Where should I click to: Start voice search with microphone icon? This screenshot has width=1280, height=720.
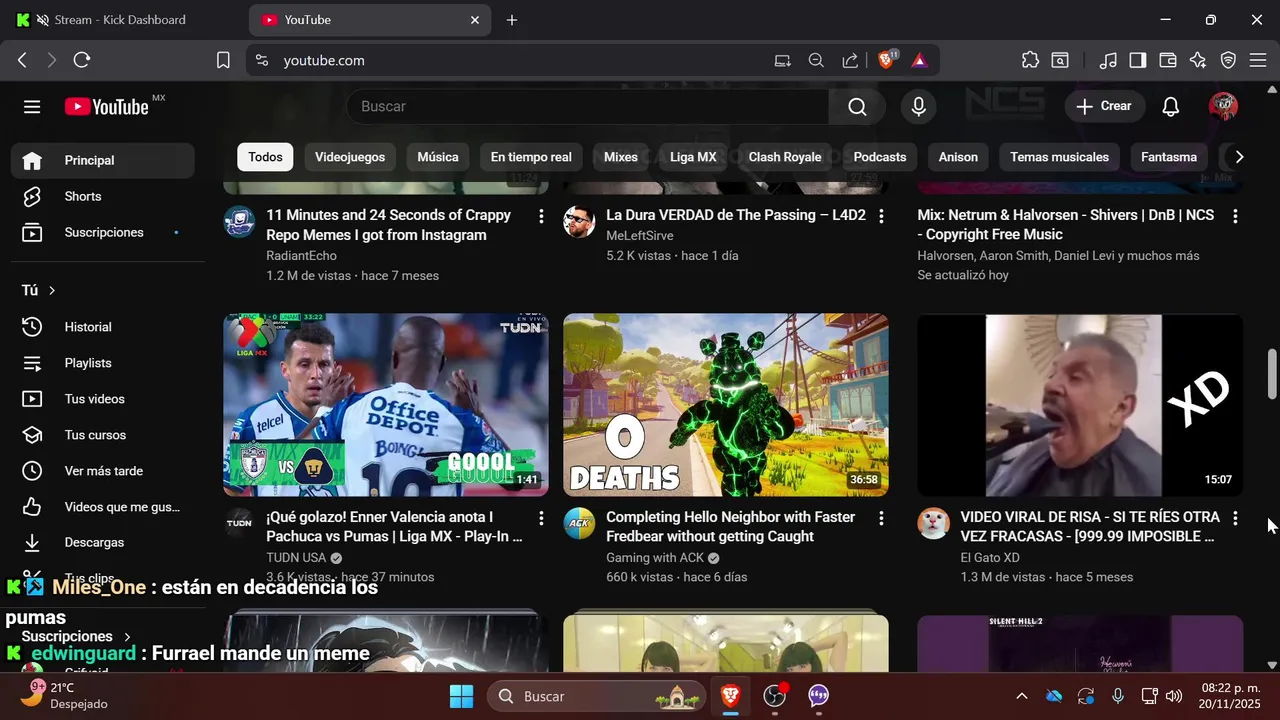[919, 106]
